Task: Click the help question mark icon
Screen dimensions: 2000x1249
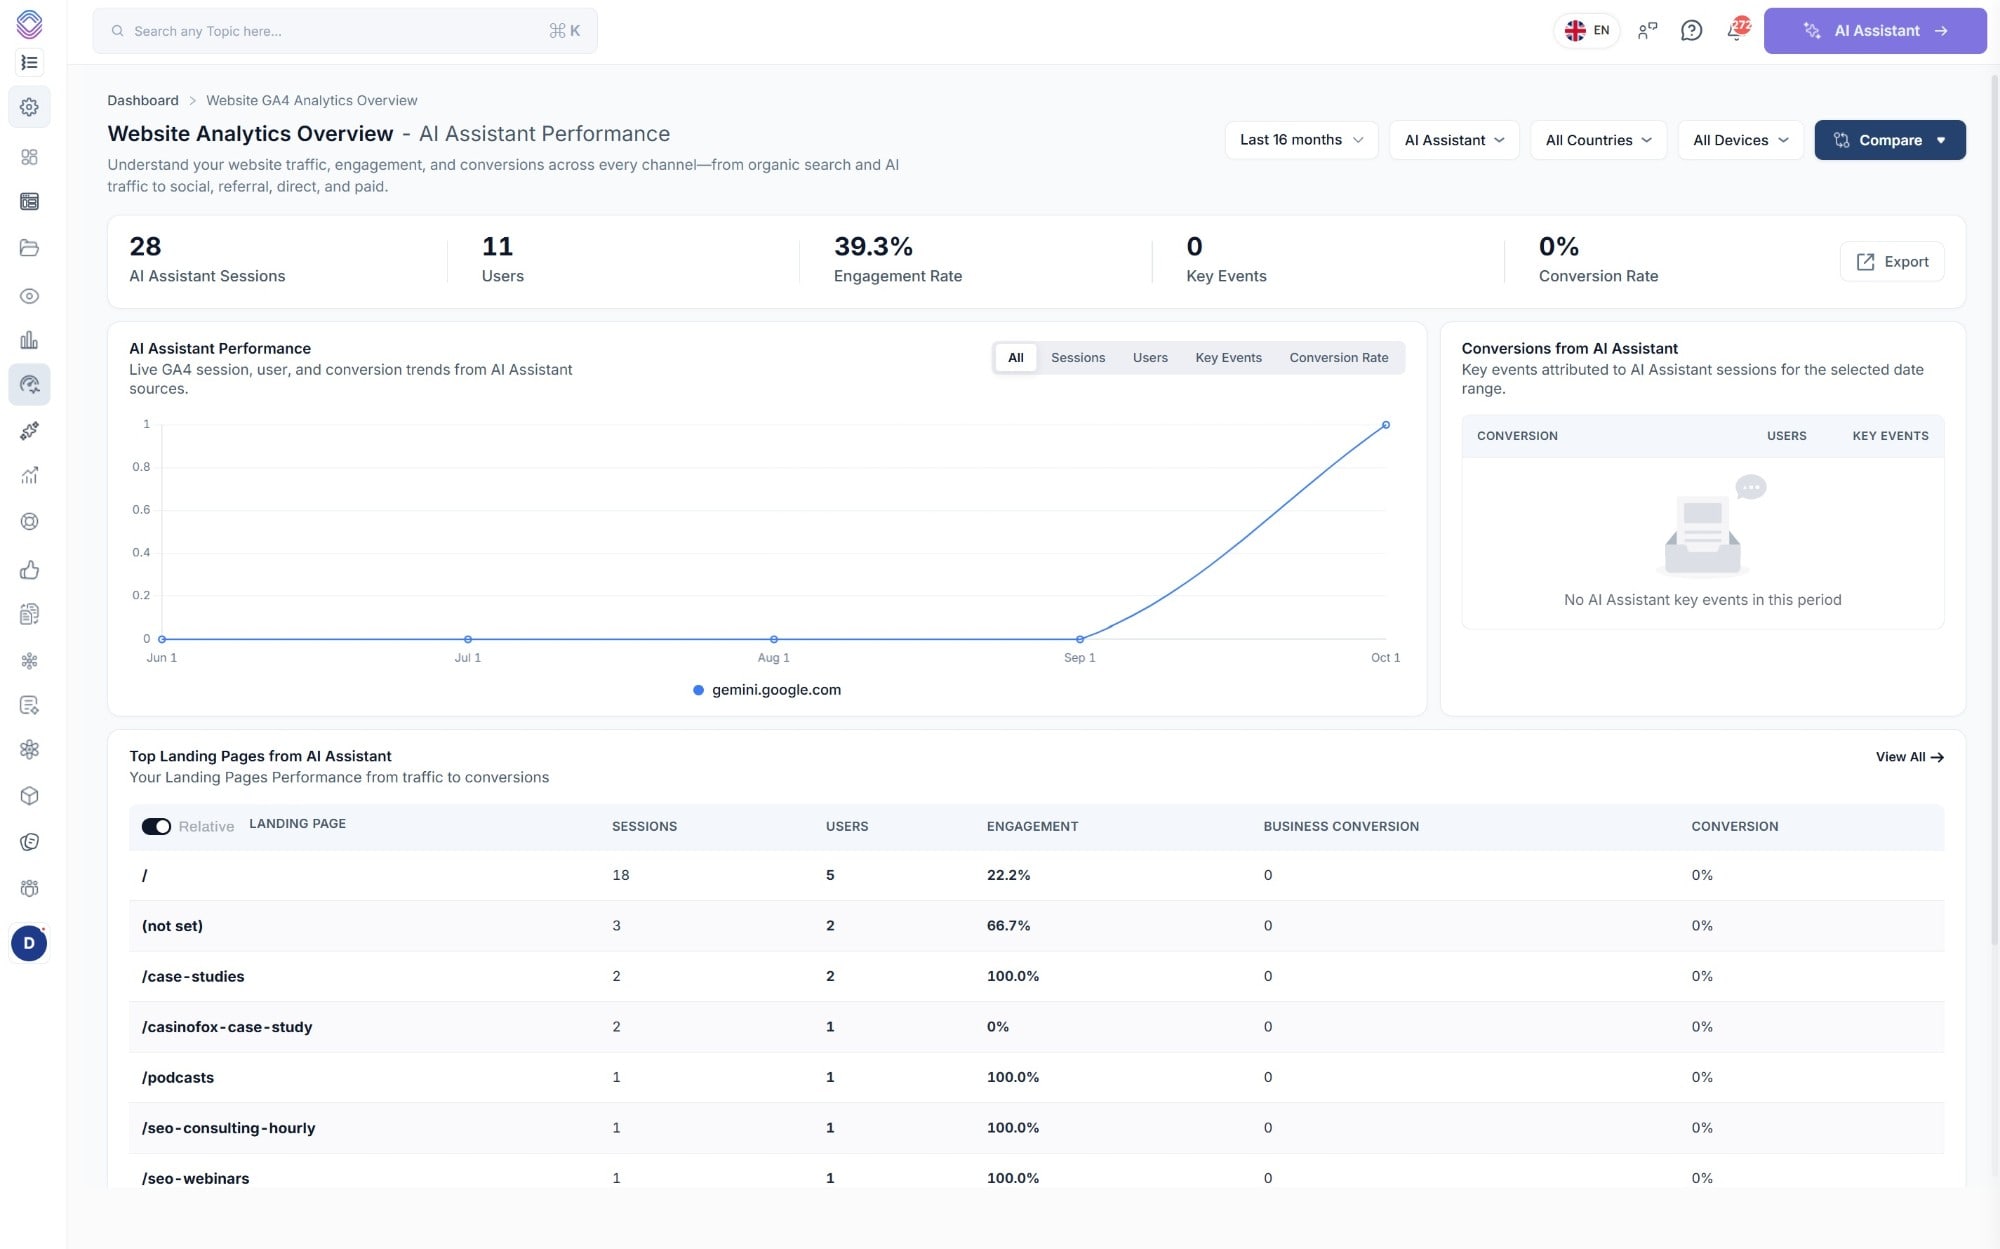Action: coord(1691,31)
